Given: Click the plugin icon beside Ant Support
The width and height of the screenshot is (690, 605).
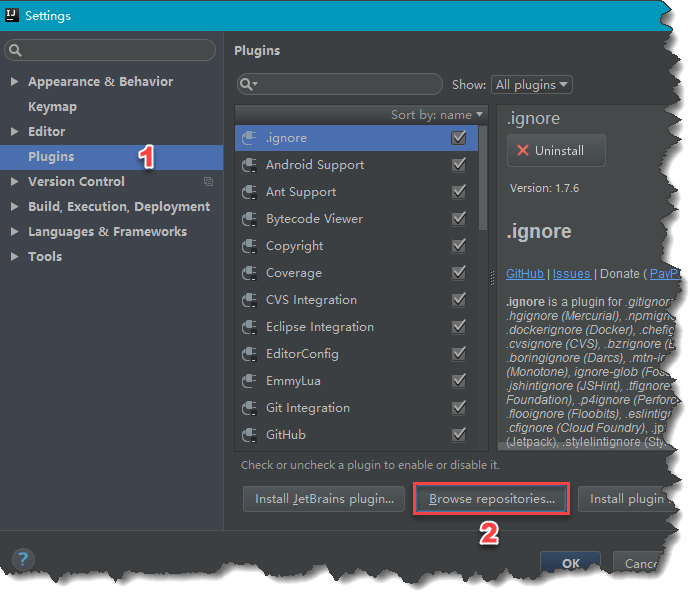Looking at the screenshot, I should click(x=249, y=192).
